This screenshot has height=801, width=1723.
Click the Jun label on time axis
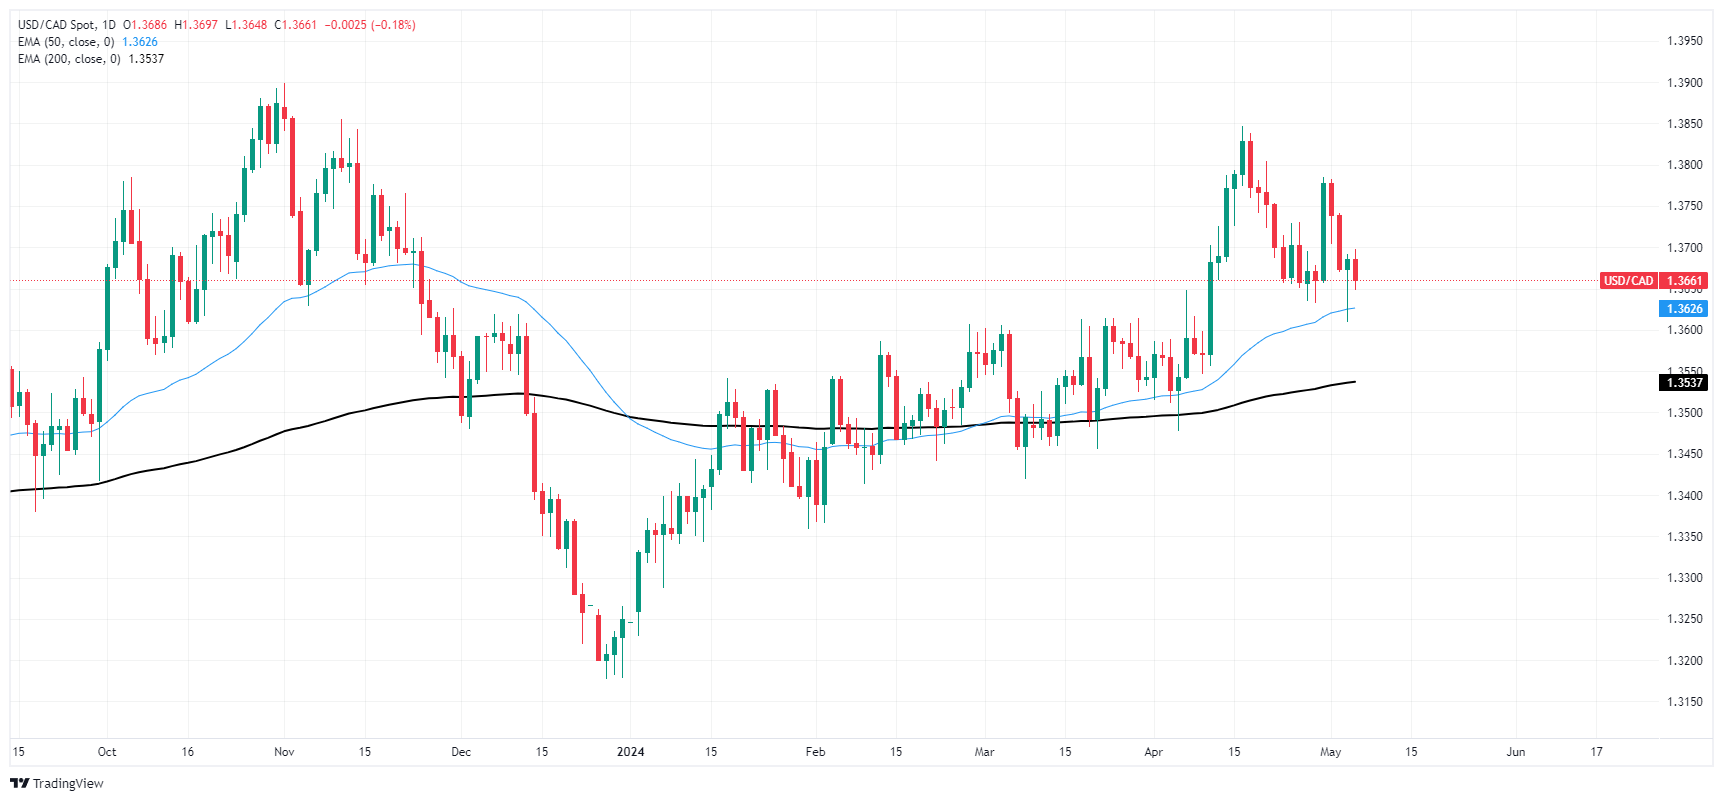1516,752
